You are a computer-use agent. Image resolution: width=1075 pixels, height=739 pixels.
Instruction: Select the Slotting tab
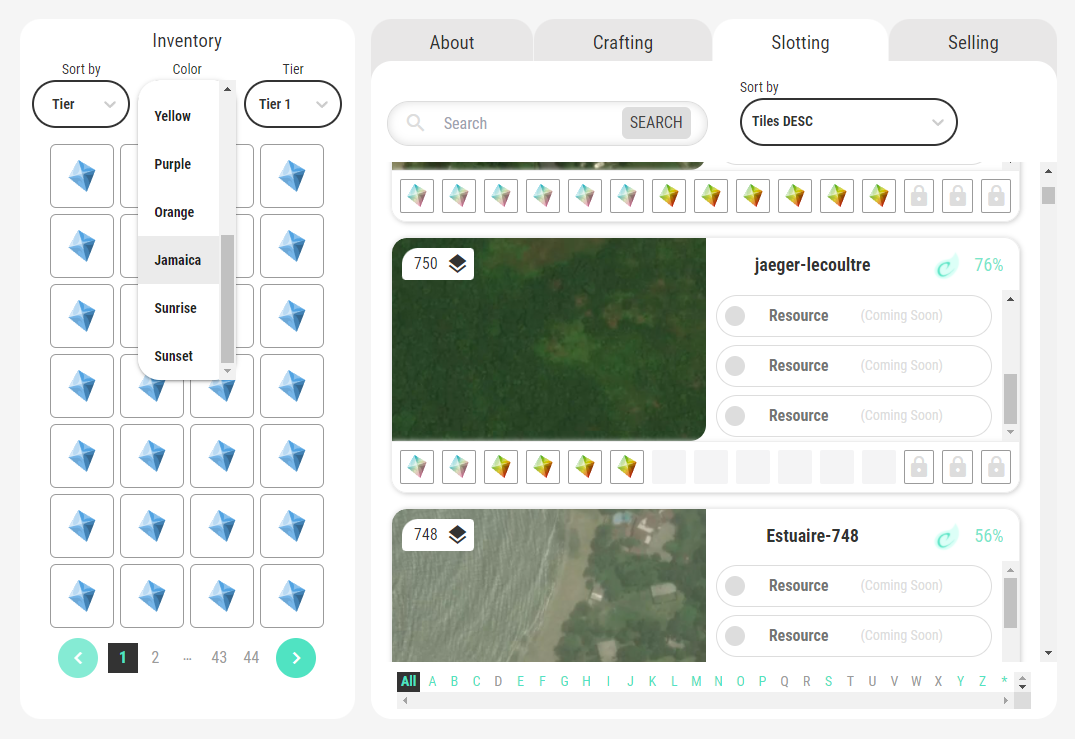[x=800, y=42]
